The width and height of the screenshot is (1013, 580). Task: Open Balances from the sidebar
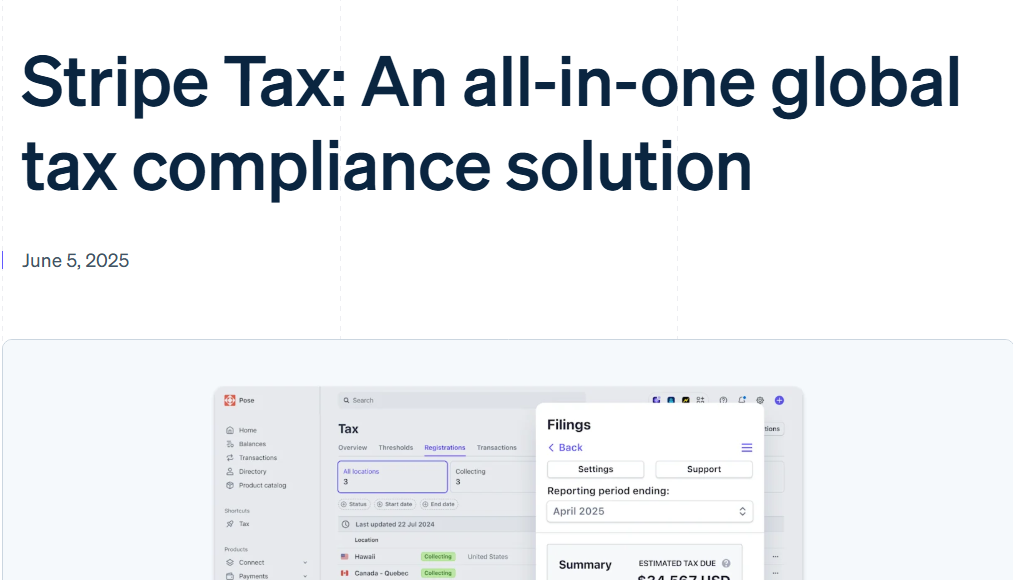229,444
